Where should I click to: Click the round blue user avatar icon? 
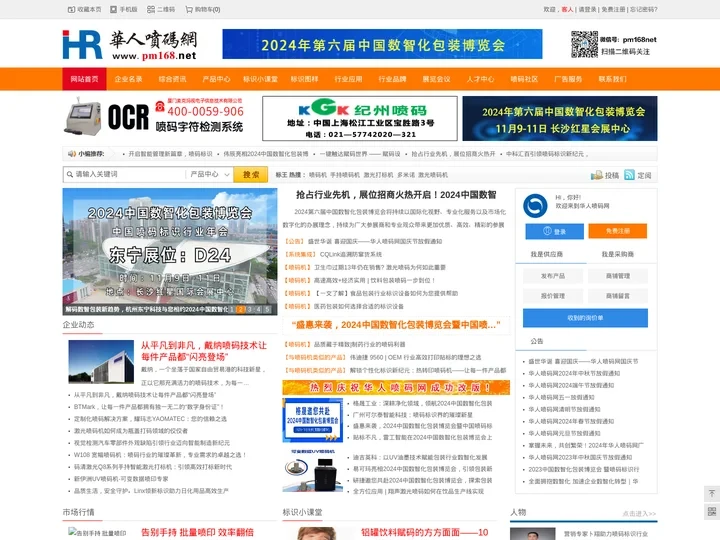(535, 206)
